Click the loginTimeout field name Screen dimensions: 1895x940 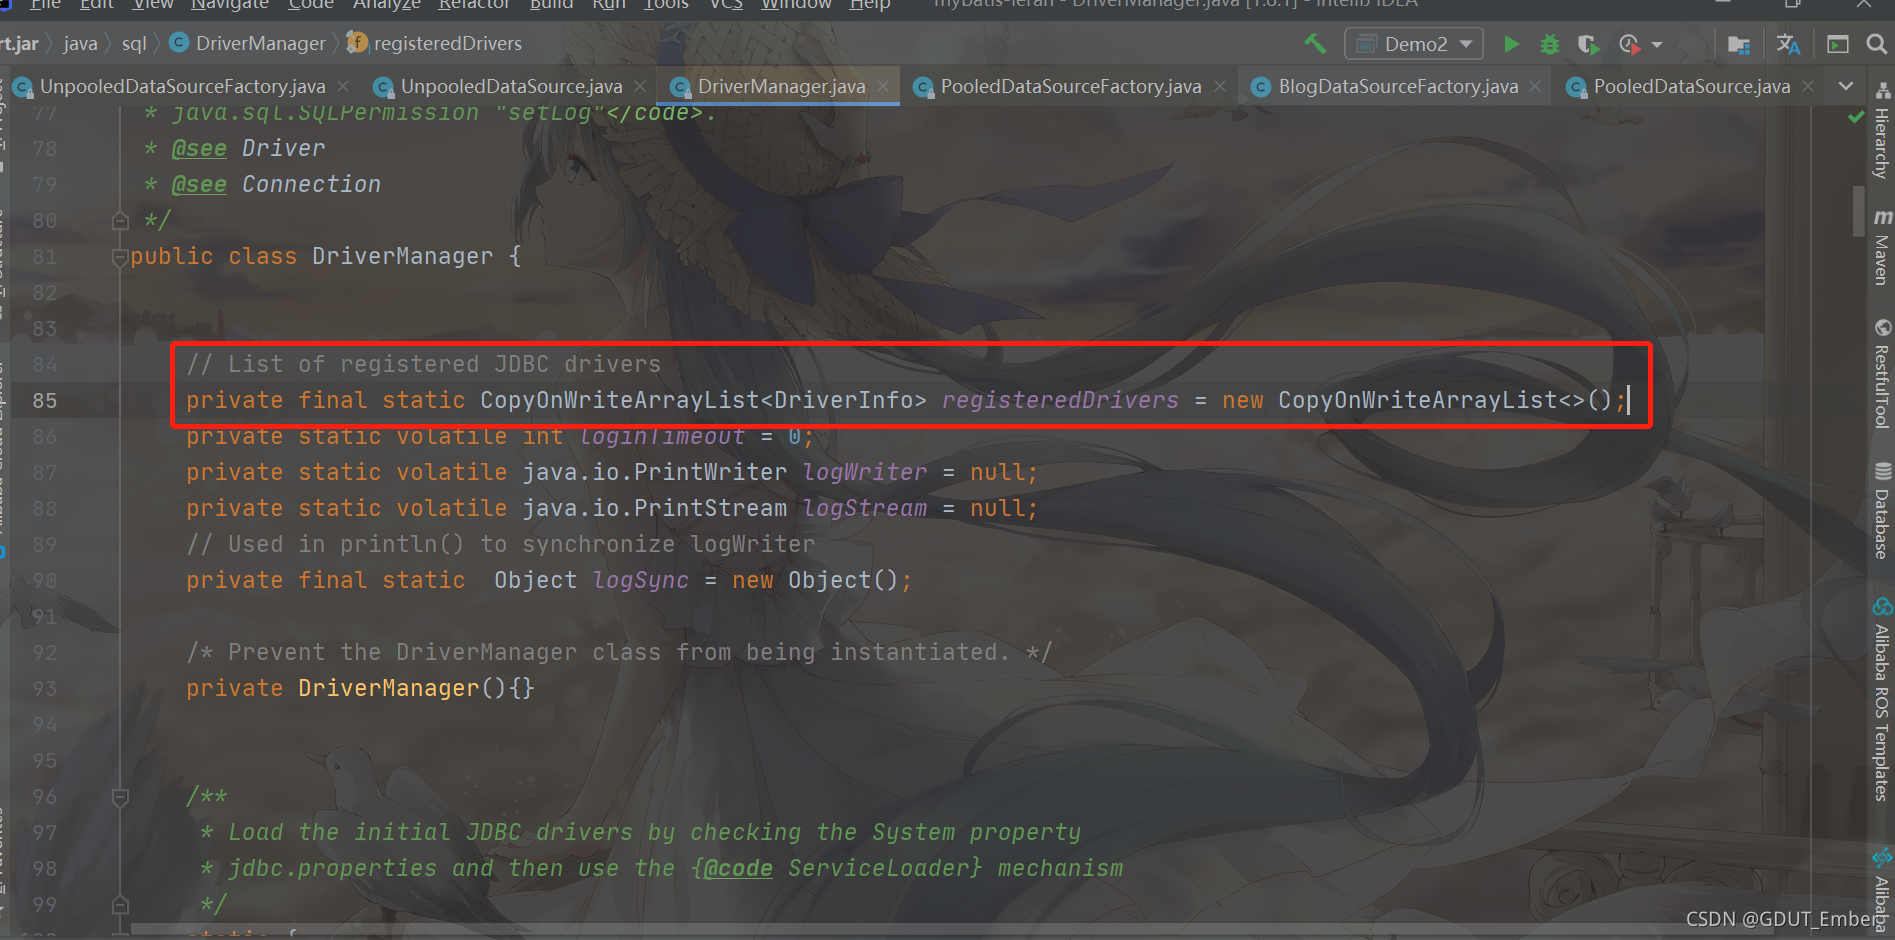click(662, 437)
